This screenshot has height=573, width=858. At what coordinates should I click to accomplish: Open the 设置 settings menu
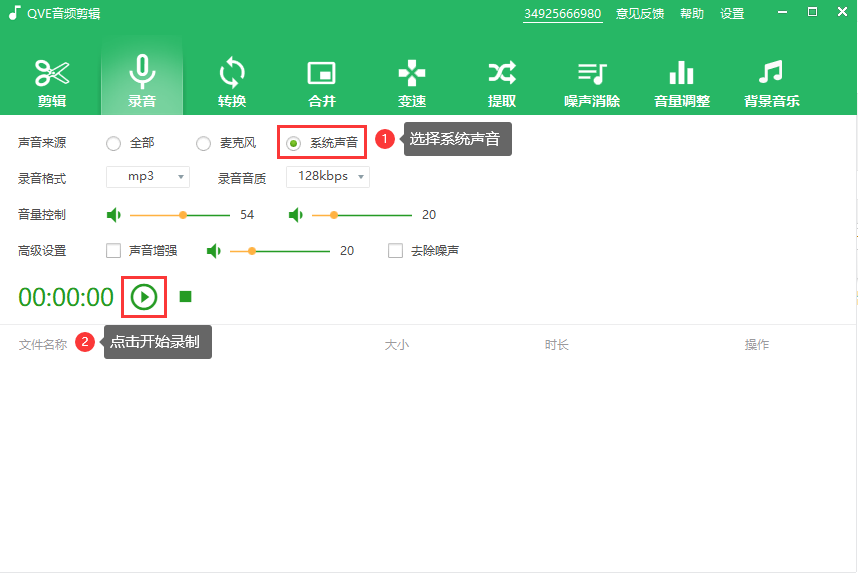732,14
